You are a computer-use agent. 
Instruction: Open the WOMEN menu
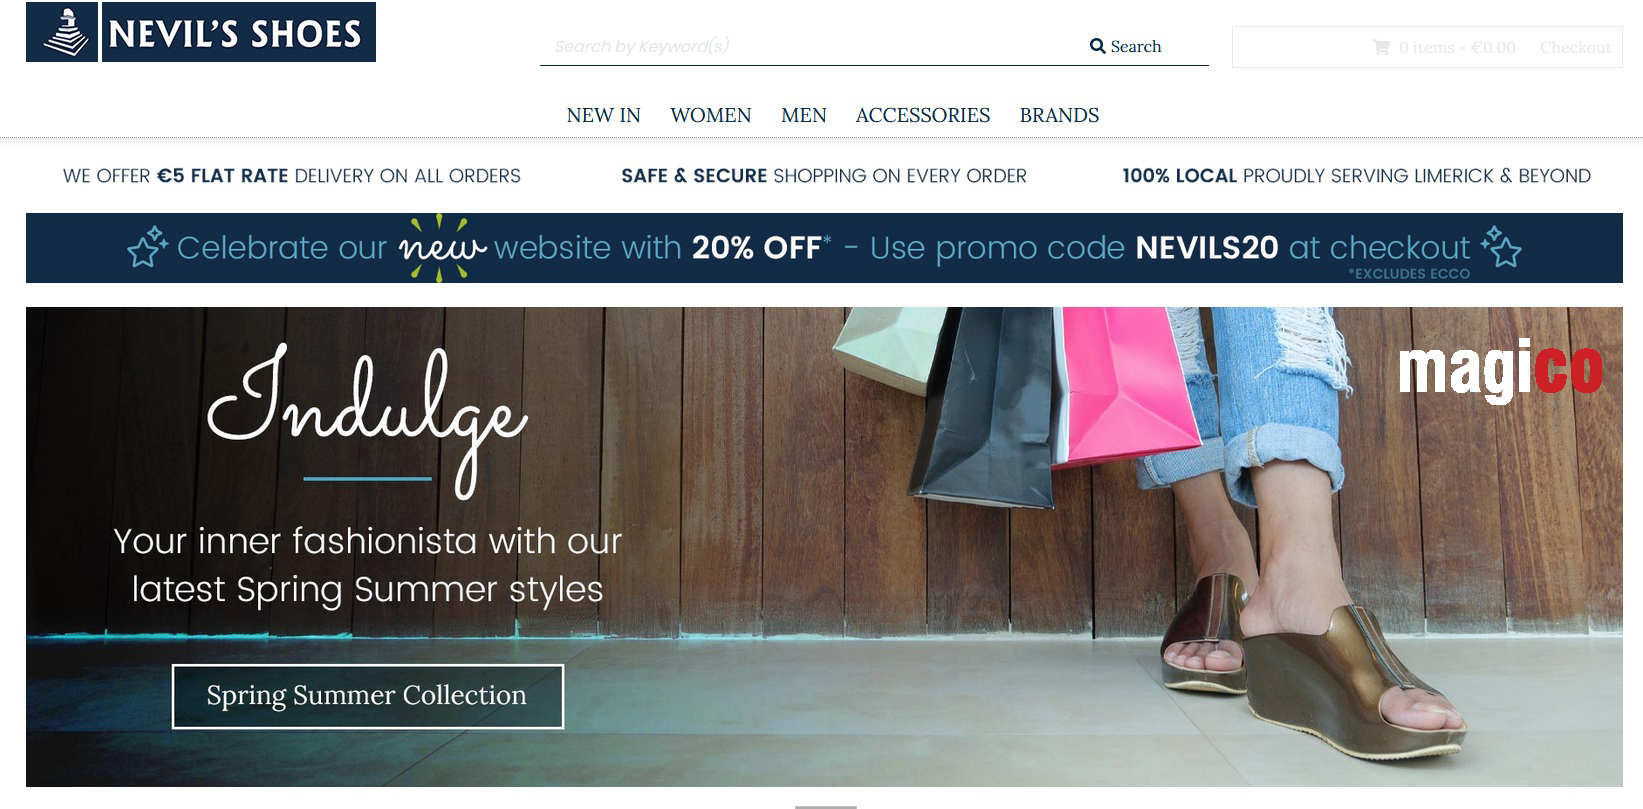coord(710,115)
